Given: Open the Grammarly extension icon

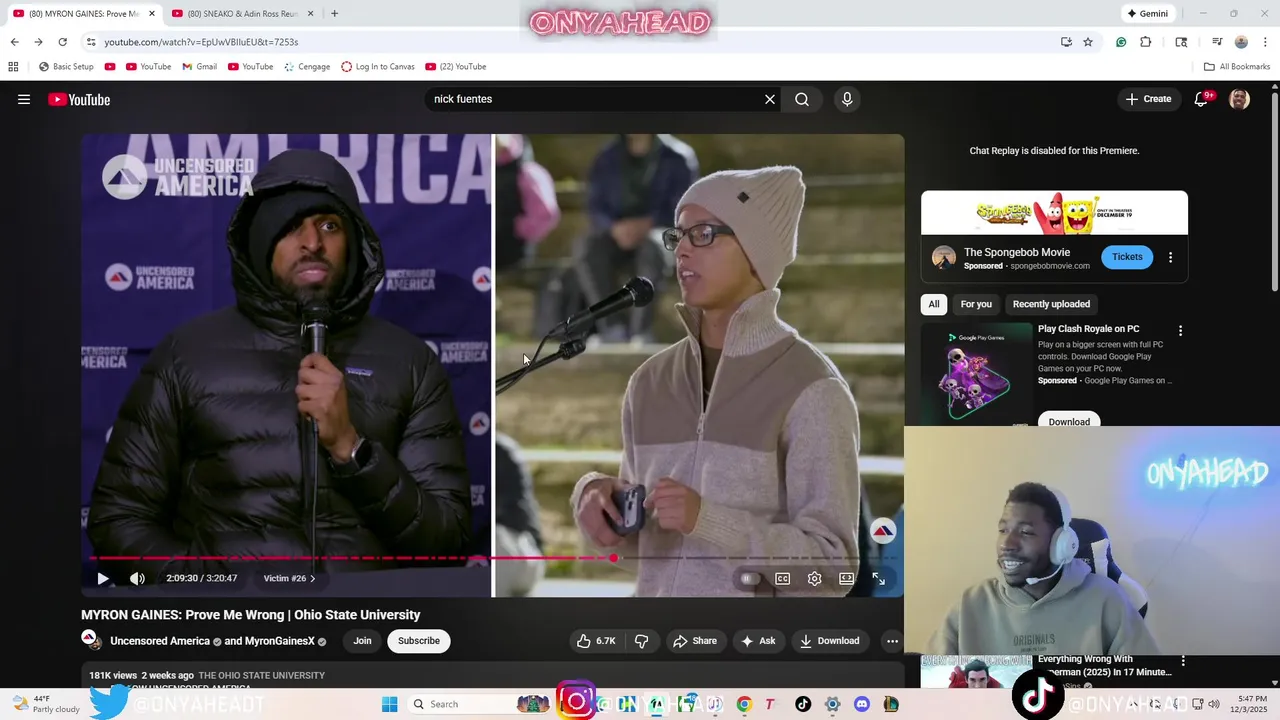Looking at the screenshot, I should (1121, 42).
